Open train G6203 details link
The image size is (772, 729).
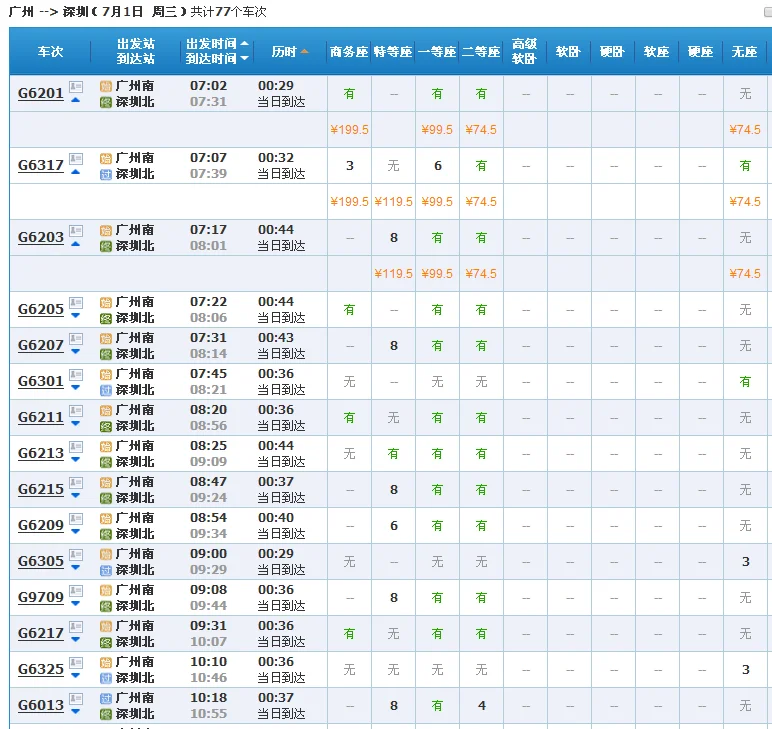[41, 237]
